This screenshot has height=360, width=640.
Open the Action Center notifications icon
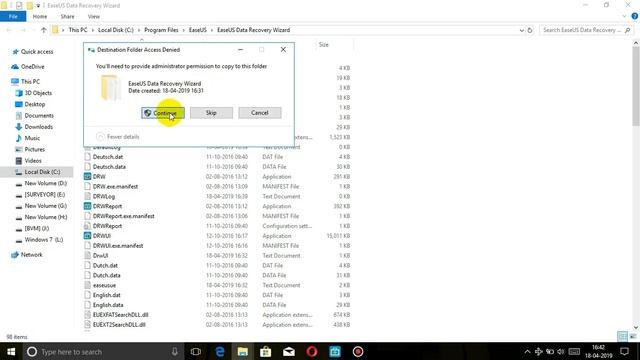pyautogui.click(x=624, y=351)
